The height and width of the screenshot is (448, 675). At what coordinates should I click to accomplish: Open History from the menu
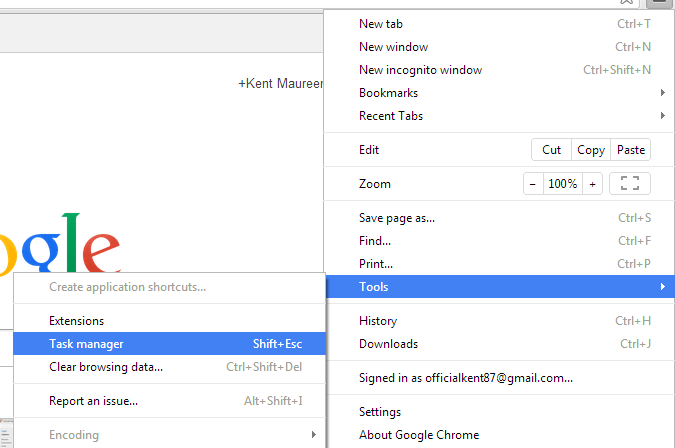coord(499,321)
